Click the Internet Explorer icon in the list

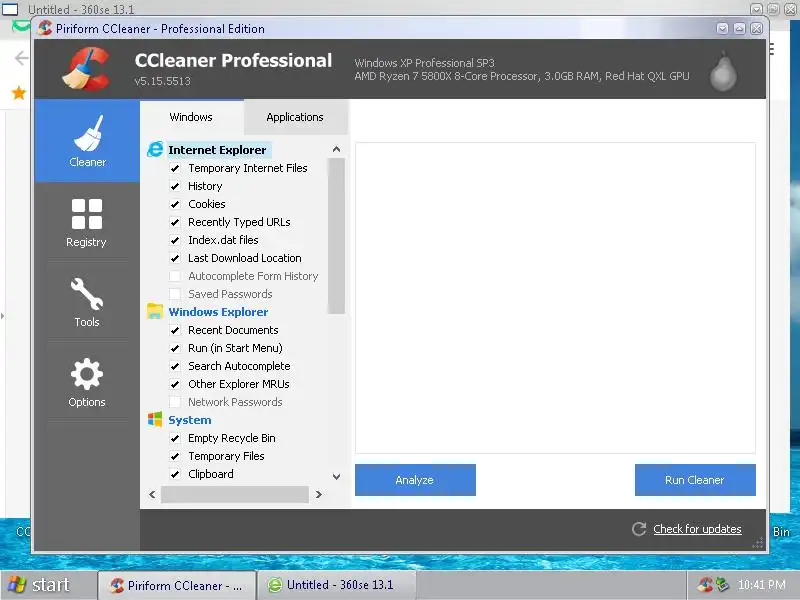(155, 149)
